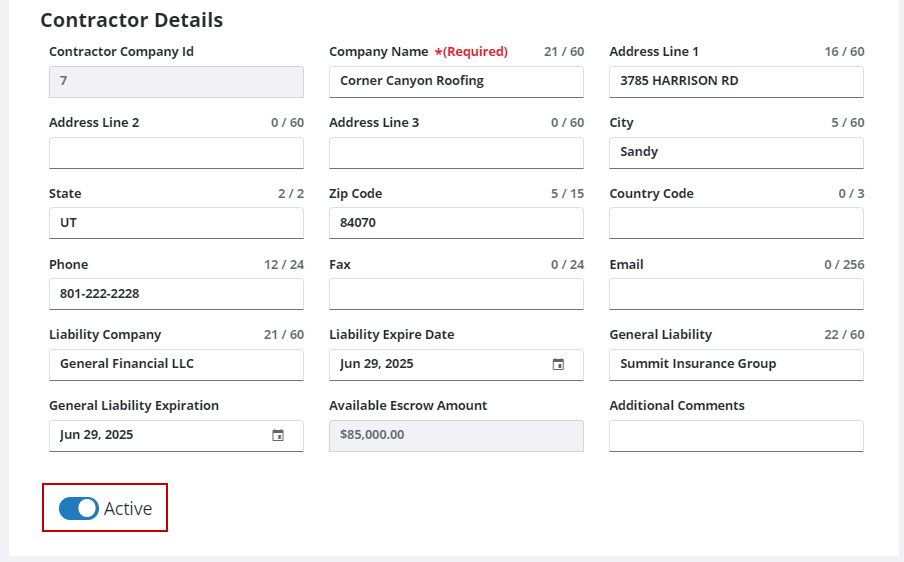The width and height of the screenshot is (904, 562).
Task: Focus the empty Address Line 3 field
Action: click(456, 152)
